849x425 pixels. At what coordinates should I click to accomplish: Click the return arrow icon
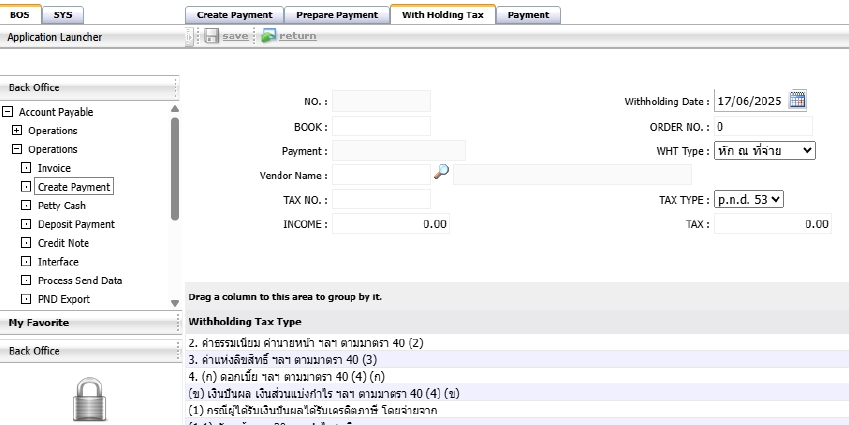coord(268,36)
